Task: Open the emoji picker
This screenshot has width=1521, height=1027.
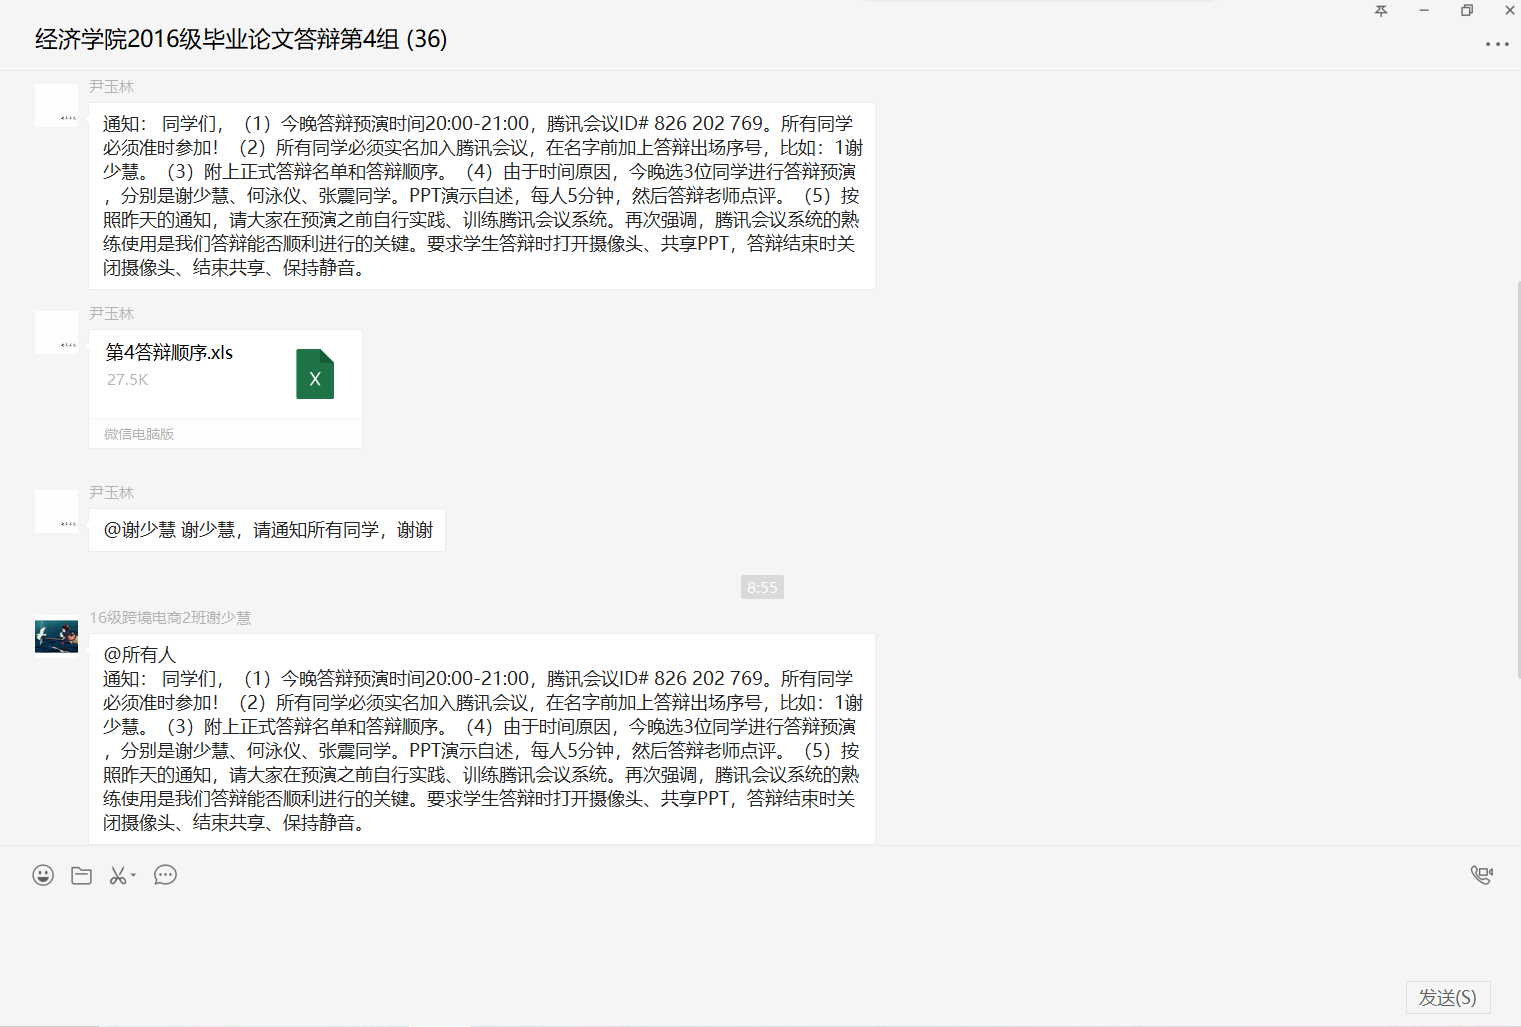Action: point(43,876)
